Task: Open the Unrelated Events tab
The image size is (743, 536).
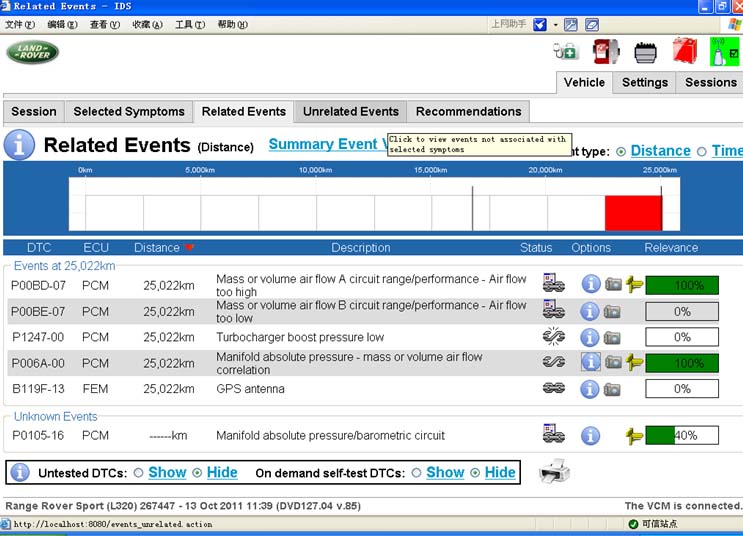Action: coord(351,112)
